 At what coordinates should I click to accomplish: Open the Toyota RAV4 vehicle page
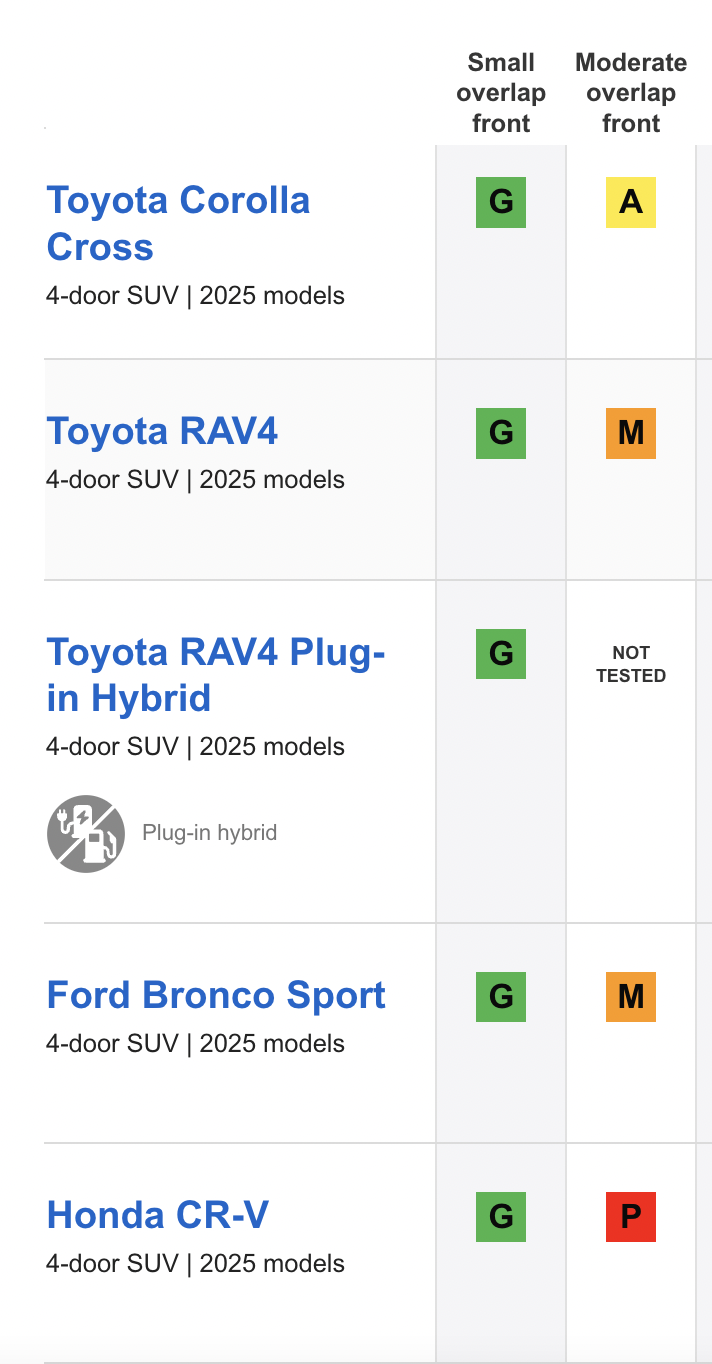tap(163, 431)
